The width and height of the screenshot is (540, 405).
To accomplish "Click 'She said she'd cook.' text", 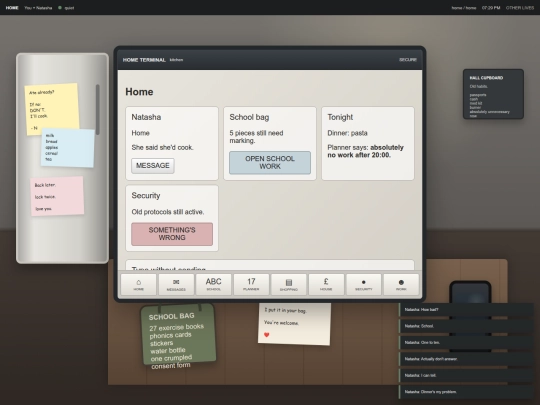I will click(163, 147).
